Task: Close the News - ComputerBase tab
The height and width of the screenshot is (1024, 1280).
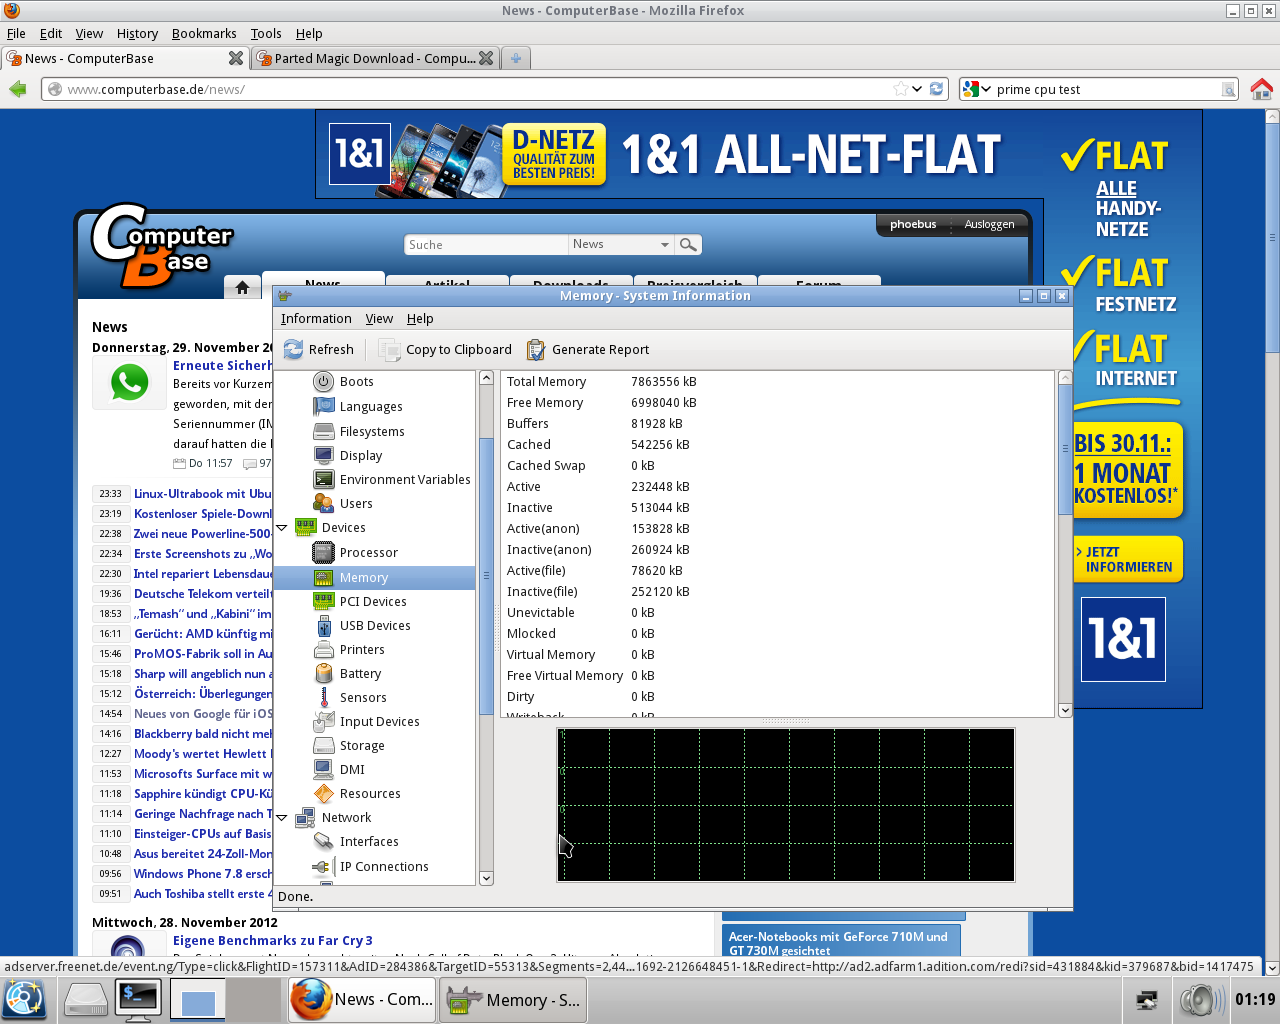Action: coord(236,58)
